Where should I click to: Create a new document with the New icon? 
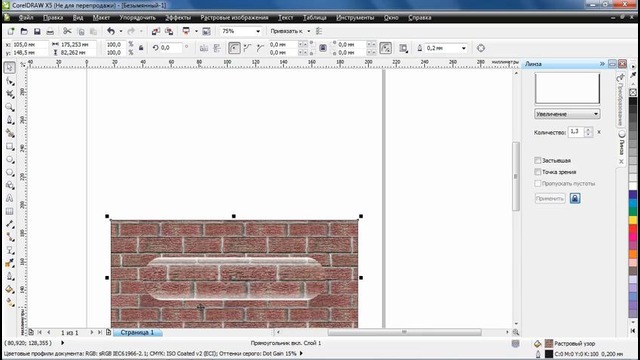[11, 31]
